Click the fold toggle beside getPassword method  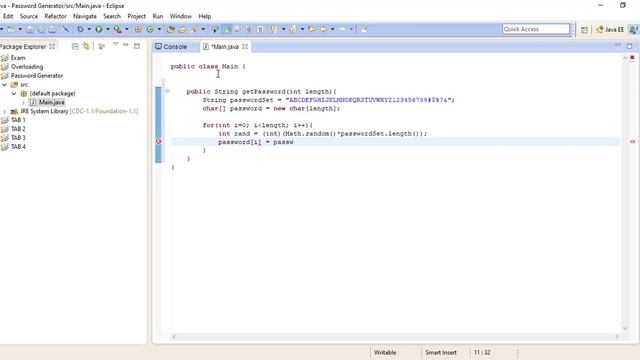click(x=167, y=91)
